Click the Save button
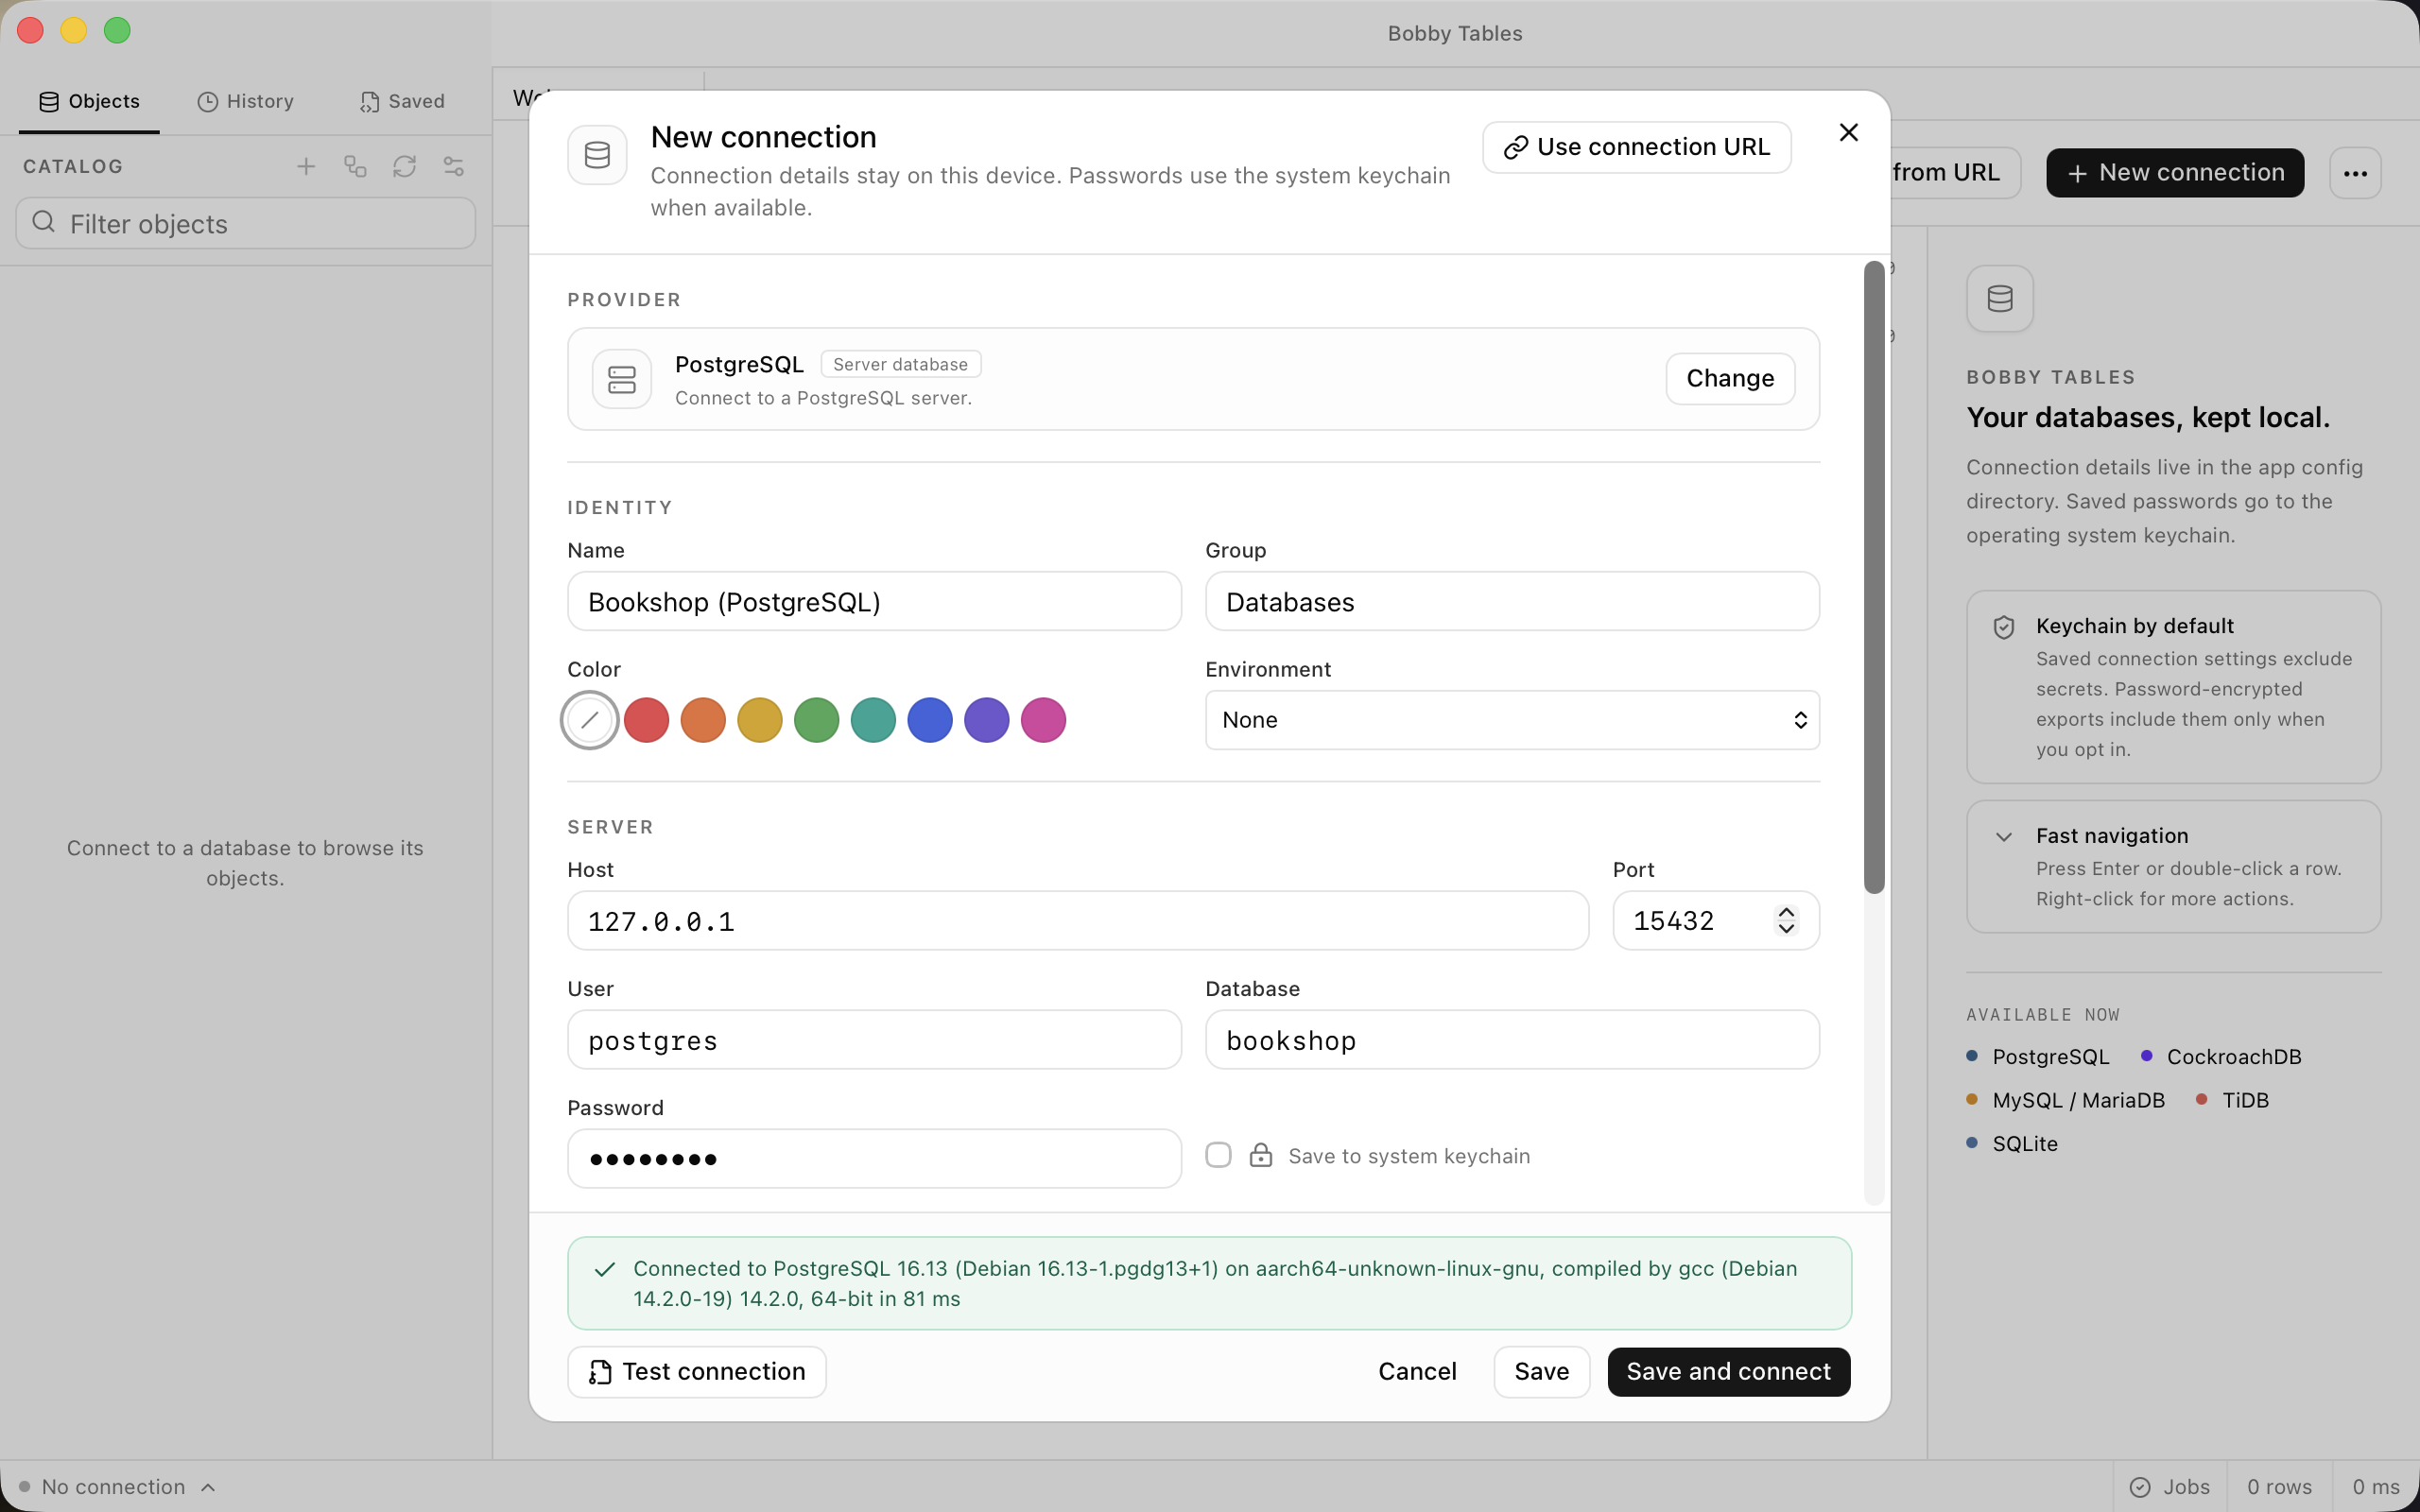 pos(1541,1371)
